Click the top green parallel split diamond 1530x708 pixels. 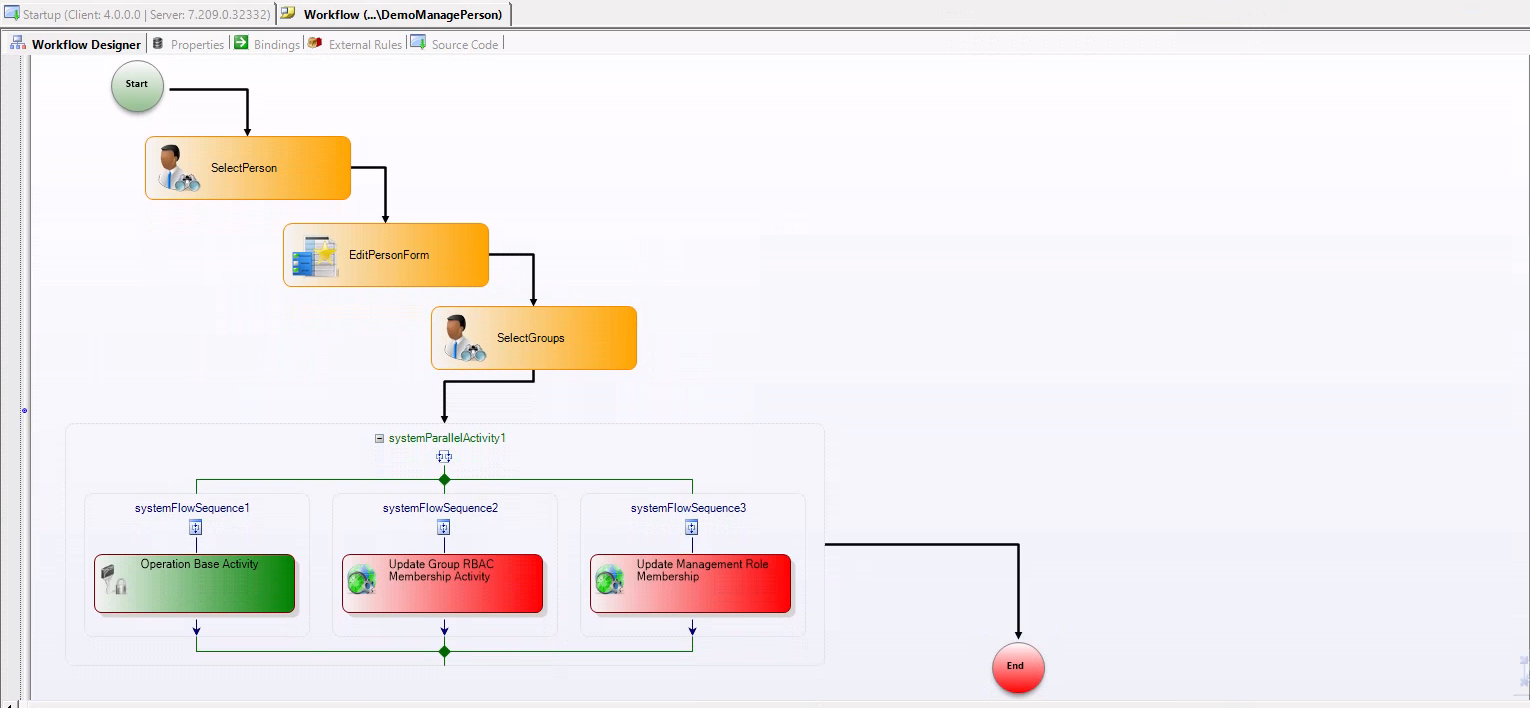444,479
